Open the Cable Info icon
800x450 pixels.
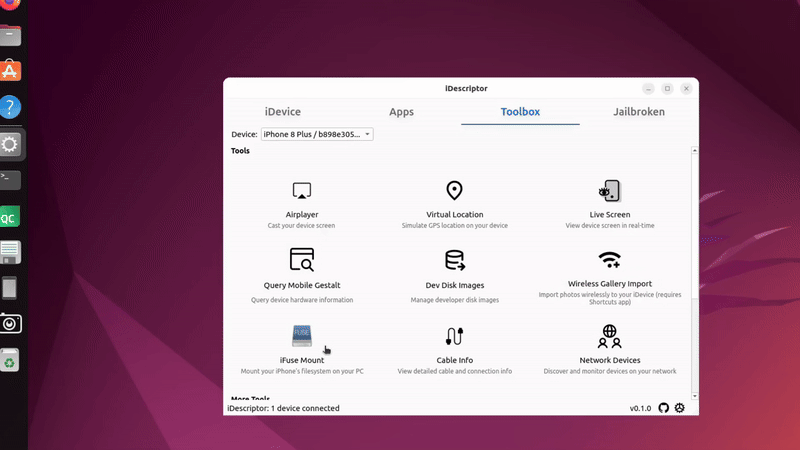tap(455, 336)
